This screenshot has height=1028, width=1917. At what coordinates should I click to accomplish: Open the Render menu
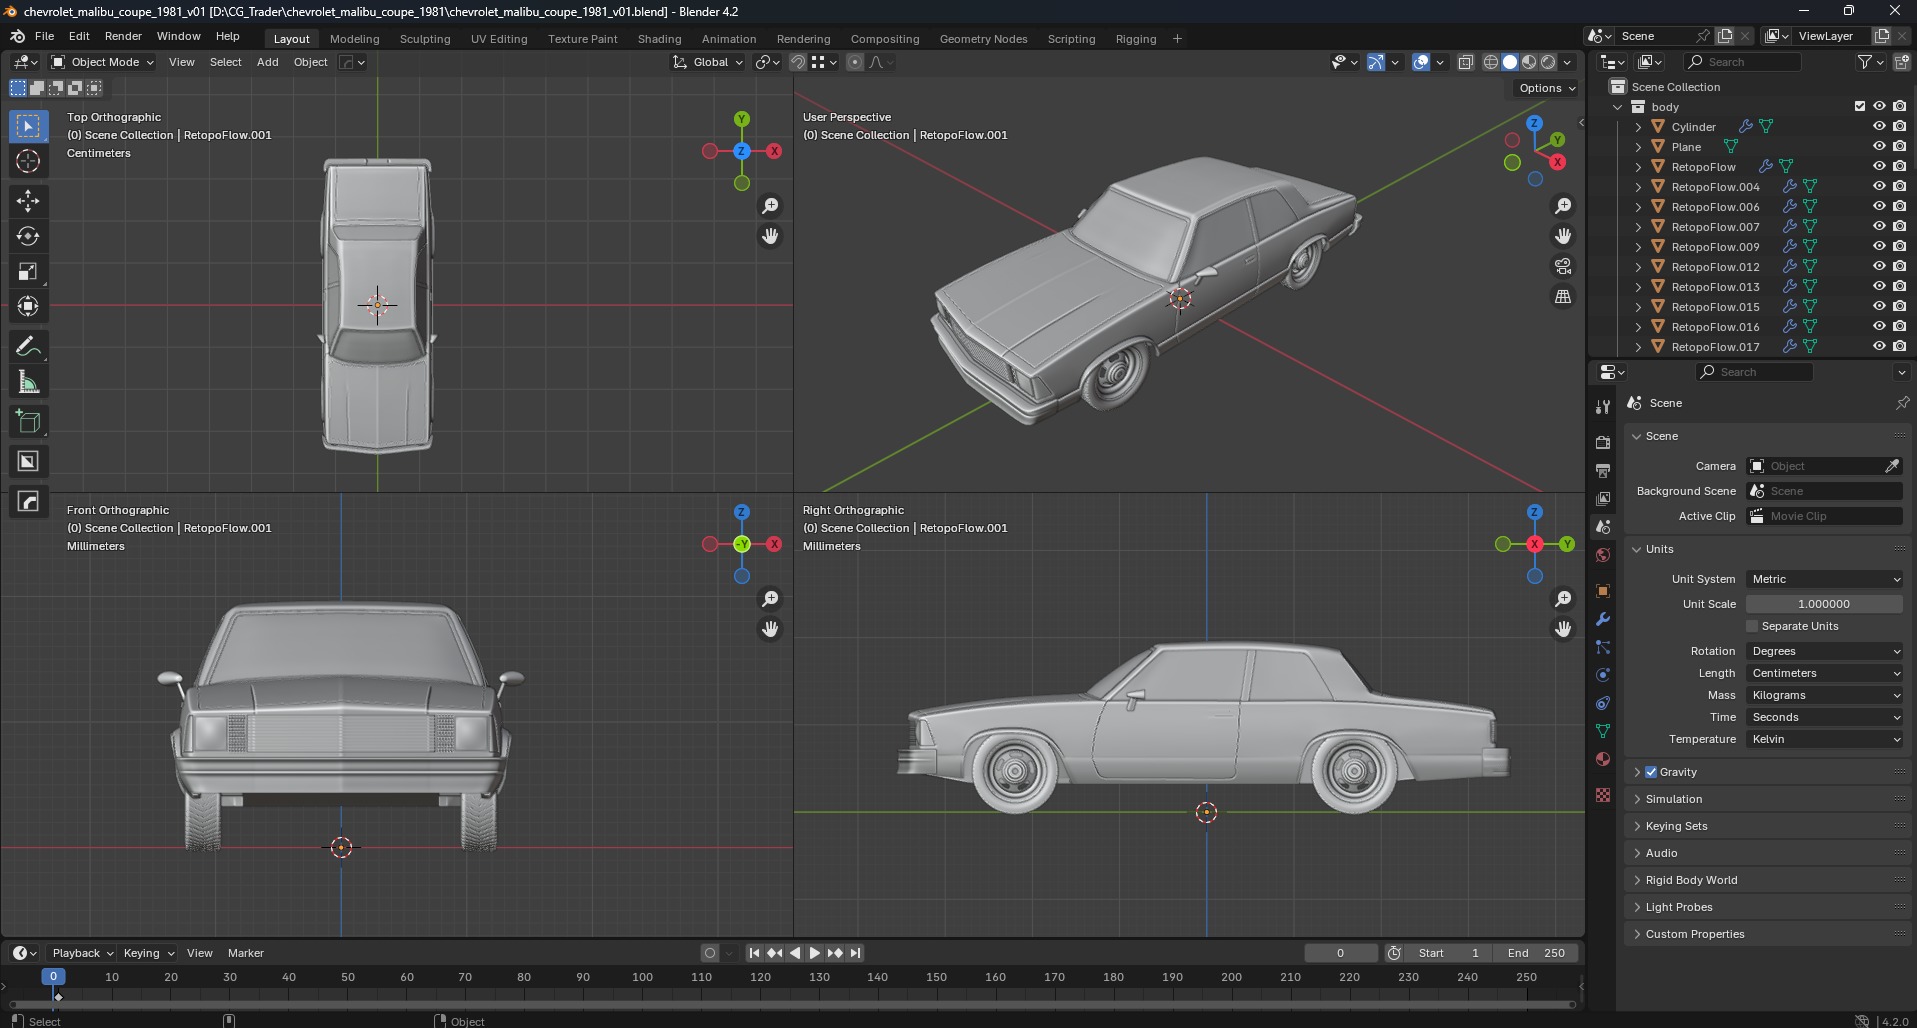[x=123, y=36]
